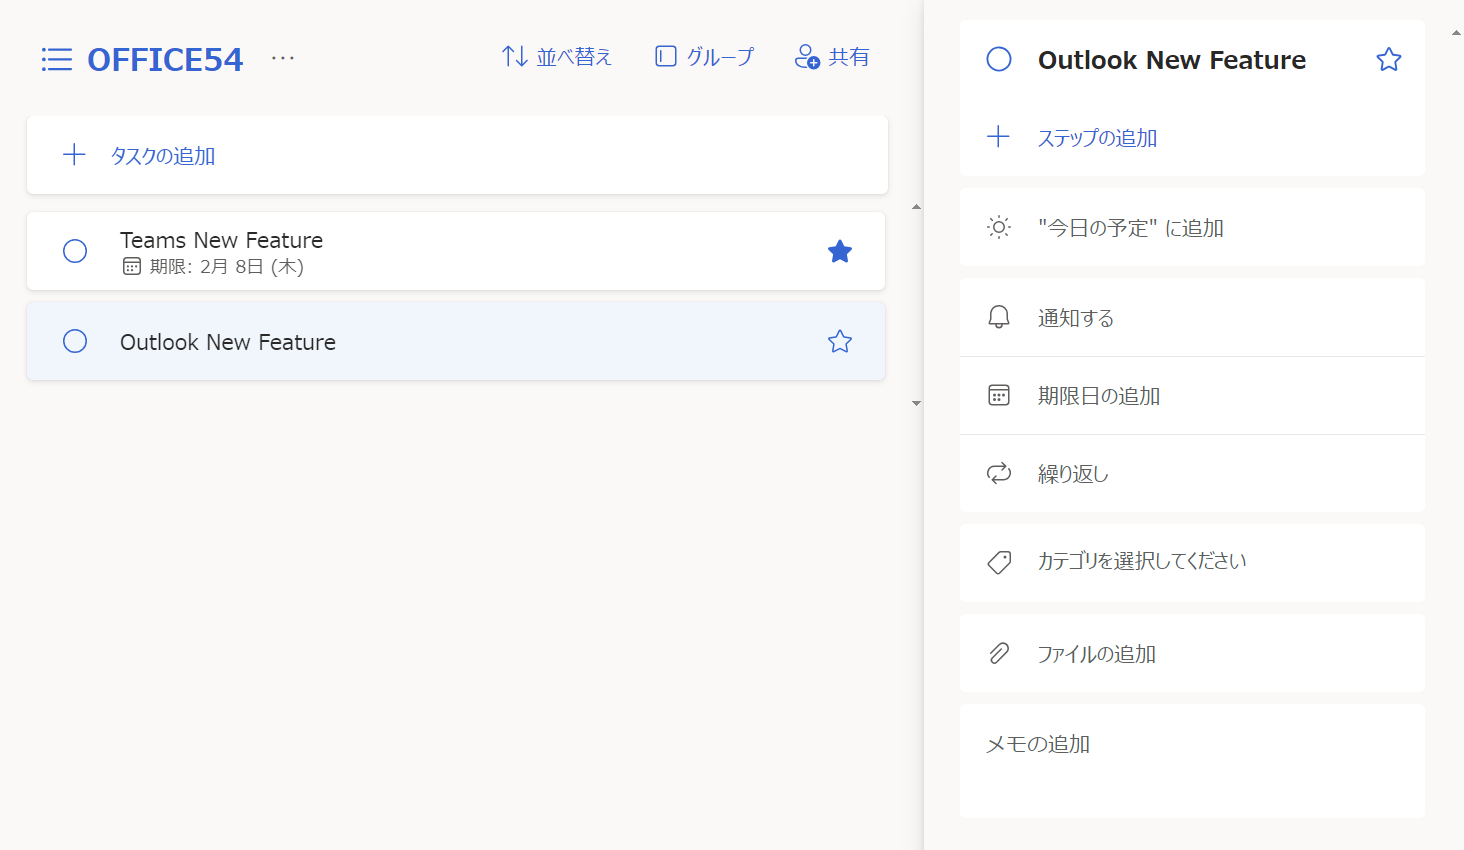
Task: Open the グループ grouping options
Action: pyautogui.click(x=704, y=57)
